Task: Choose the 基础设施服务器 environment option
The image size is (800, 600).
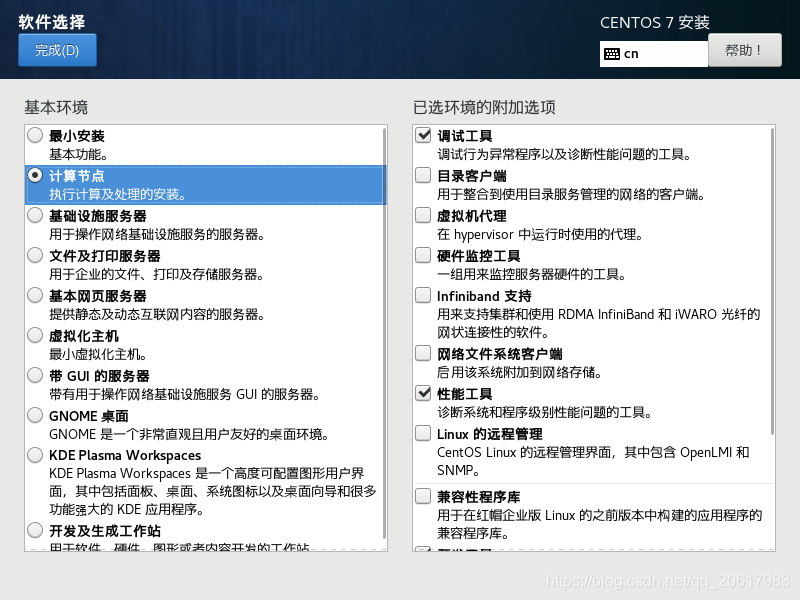Action: pyautogui.click(x=35, y=215)
